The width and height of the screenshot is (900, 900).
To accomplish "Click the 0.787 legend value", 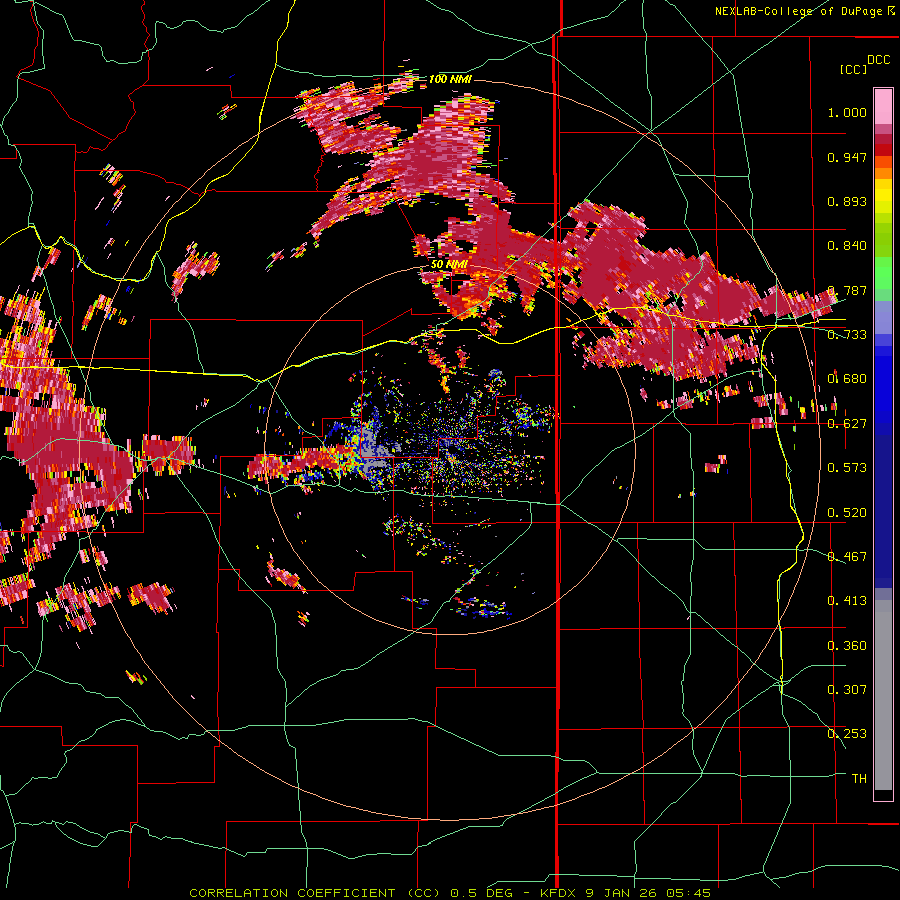I will pyautogui.click(x=847, y=290).
